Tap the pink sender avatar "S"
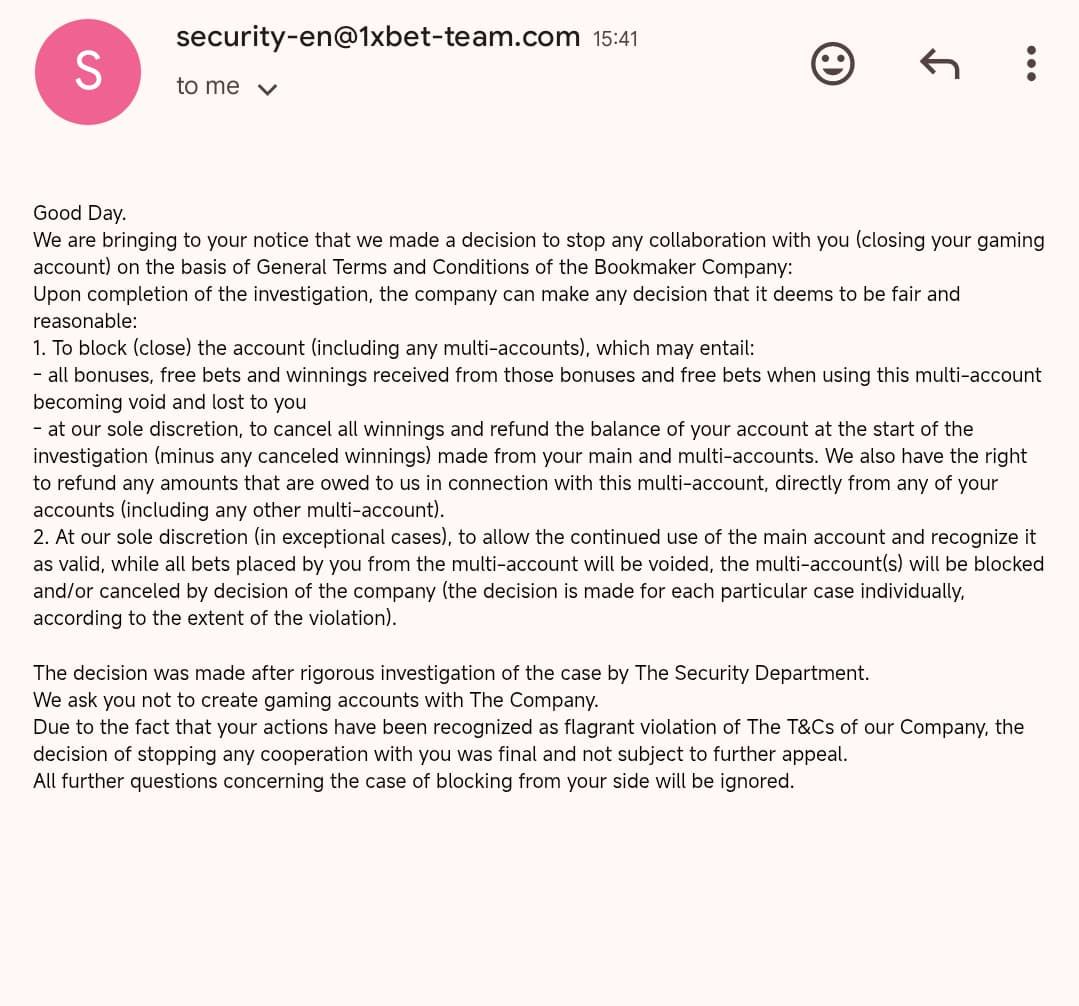 click(88, 72)
